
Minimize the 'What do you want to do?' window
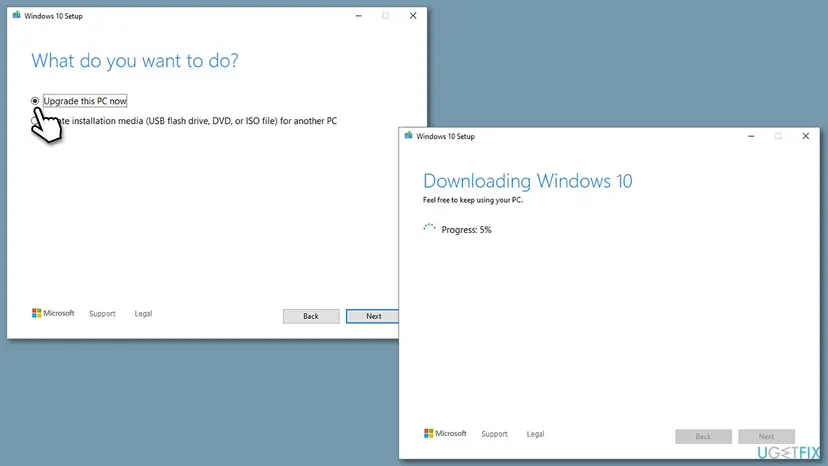pyautogui.click(x=359, y=16)
